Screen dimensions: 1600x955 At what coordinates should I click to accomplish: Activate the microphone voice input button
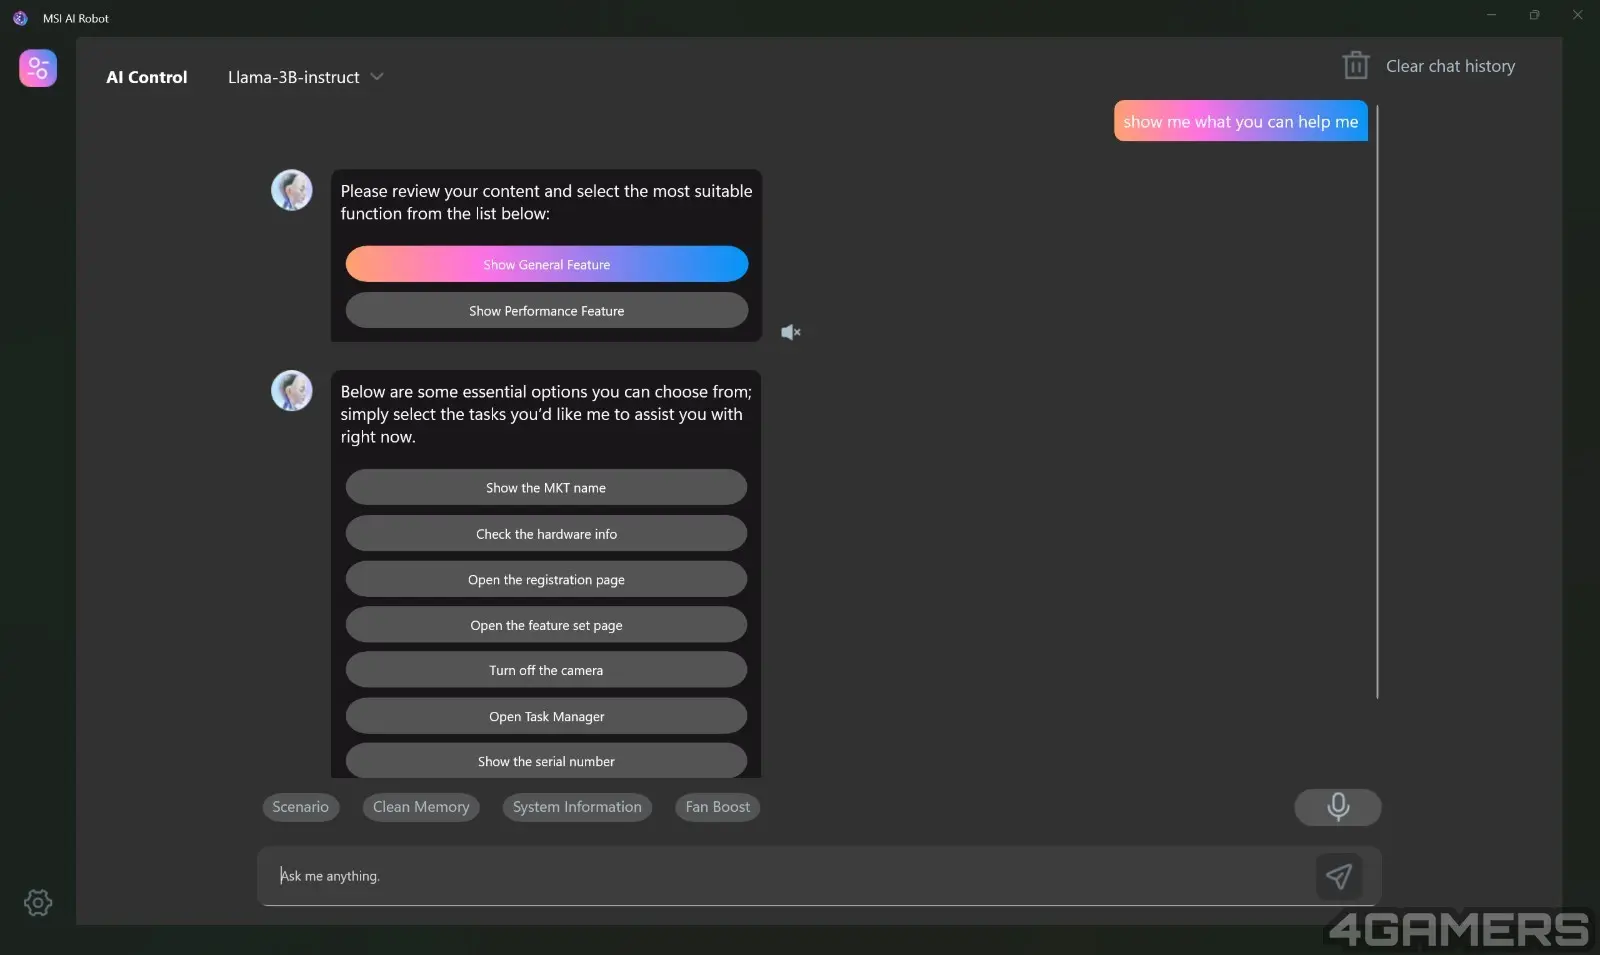(1338, 807)
